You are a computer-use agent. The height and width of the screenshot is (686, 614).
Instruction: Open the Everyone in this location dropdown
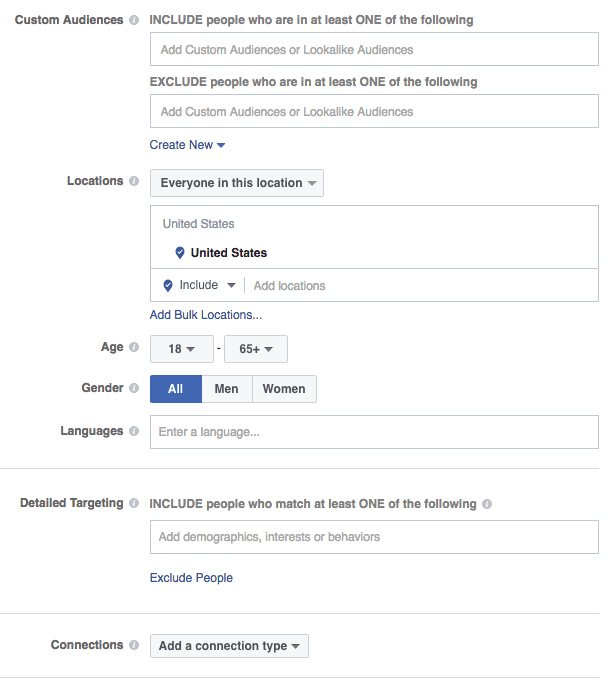click(x=237, y=183)
